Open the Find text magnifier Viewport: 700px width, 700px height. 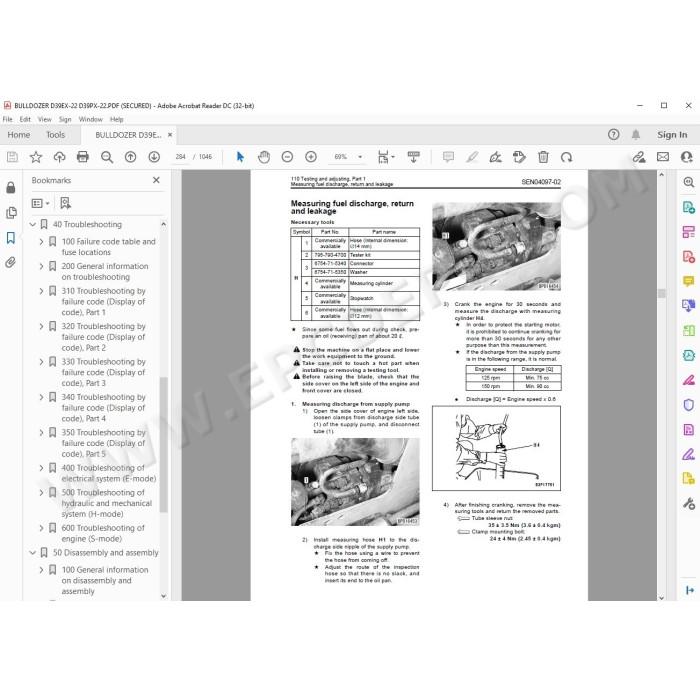(107, 157)
